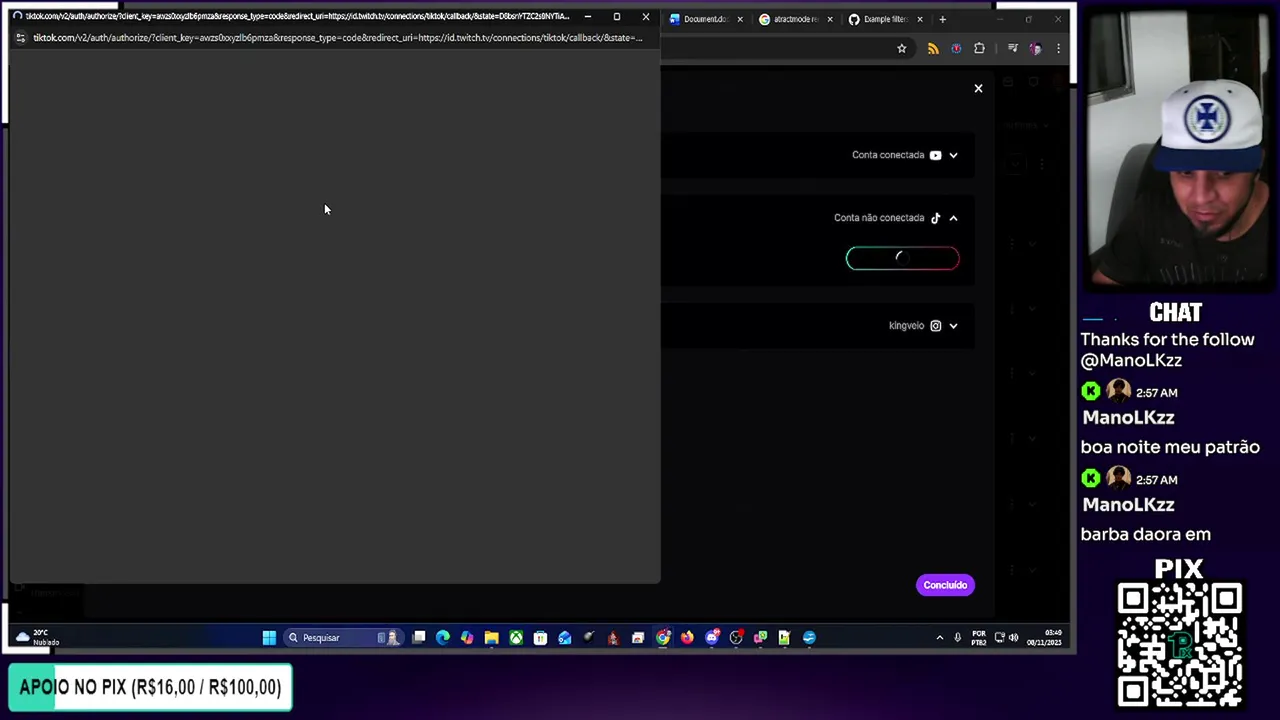Collapse the Conta não conectada TikTok row
The image size is (1280, 720).
click(953, 218)
